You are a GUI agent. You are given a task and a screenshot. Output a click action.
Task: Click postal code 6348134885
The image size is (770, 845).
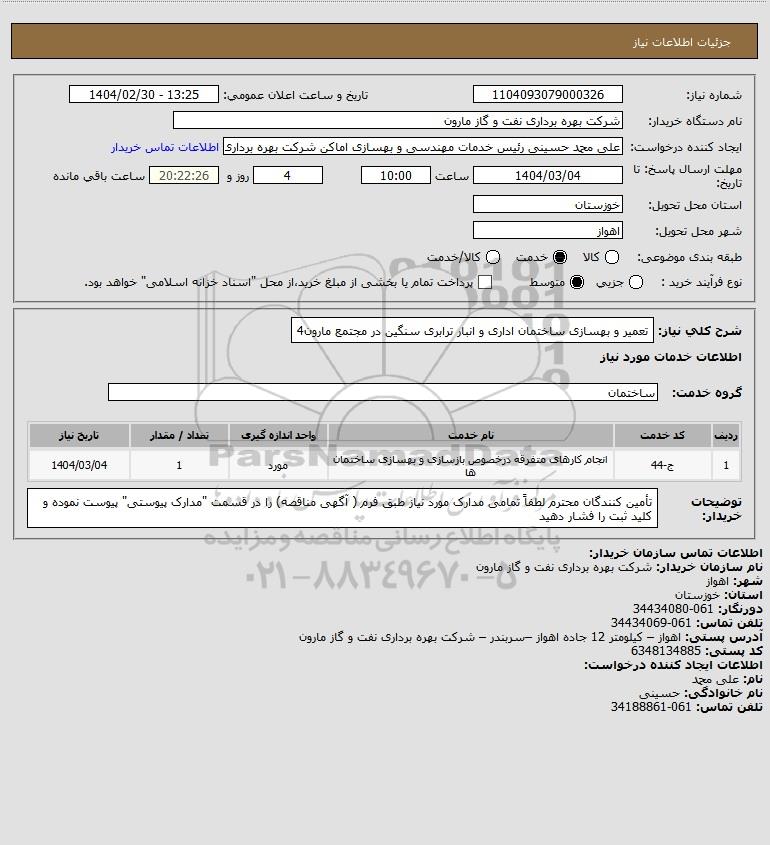point(666,651)
